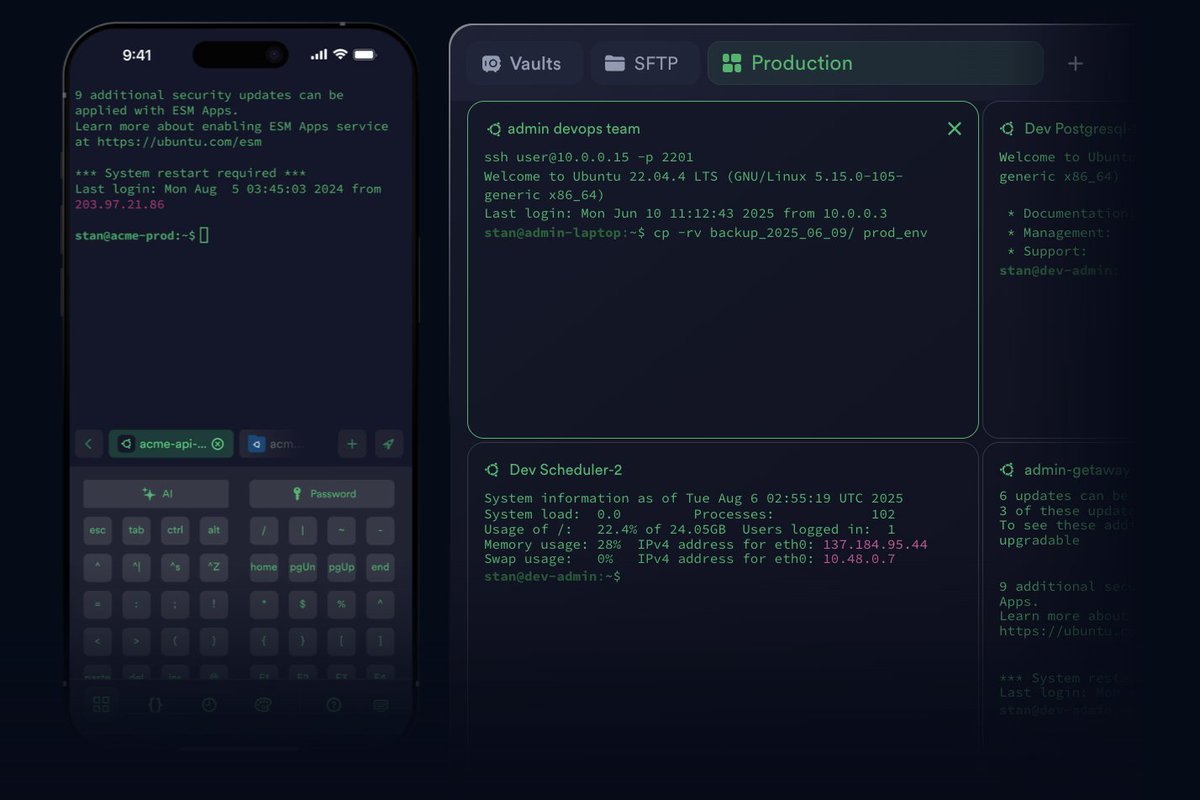This screenshot has width=1200, height=800.
Task: Toggle the ctrl modifier key
Action: pyautogui.click(x=175, y=530)
